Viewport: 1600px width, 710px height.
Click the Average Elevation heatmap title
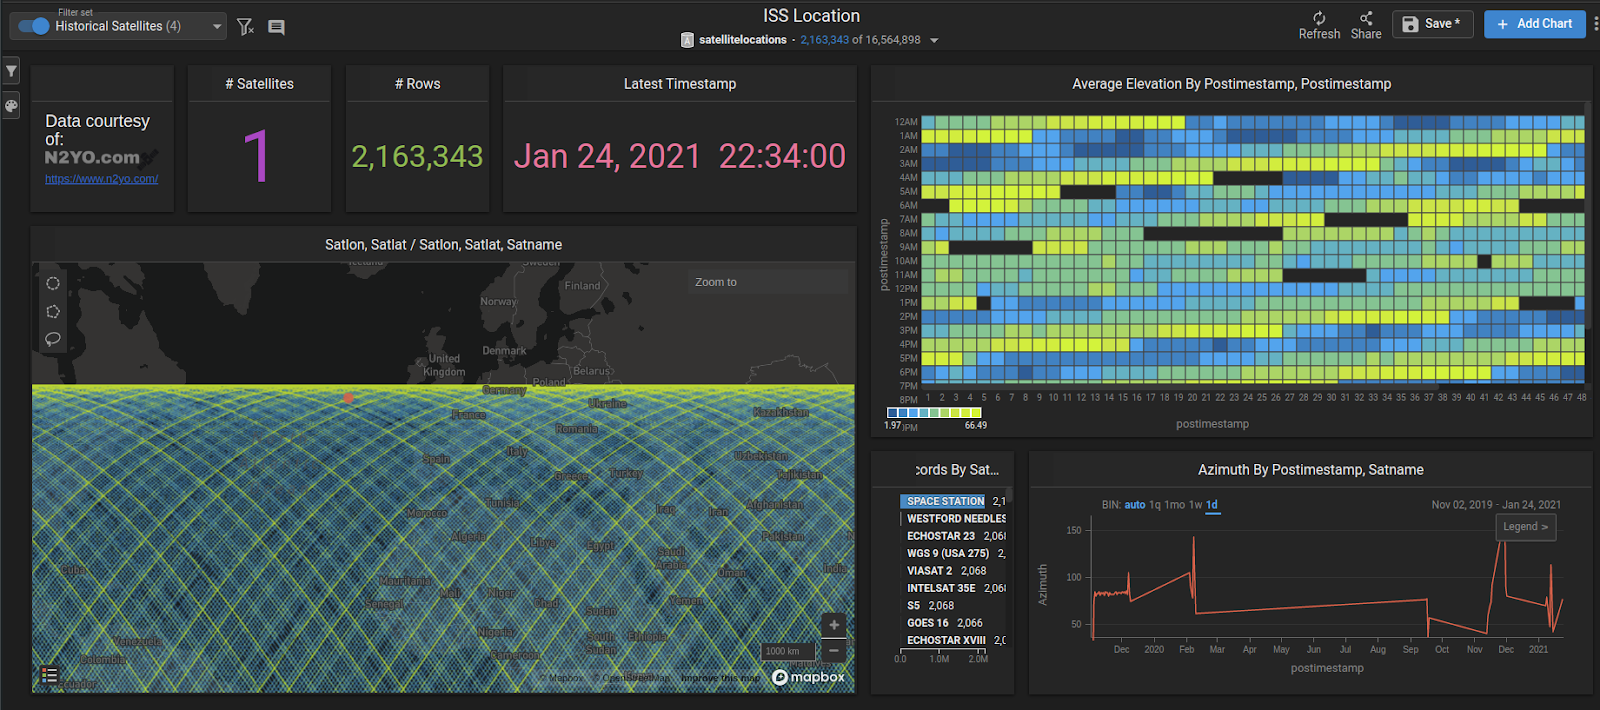(x=1231, y=84)
